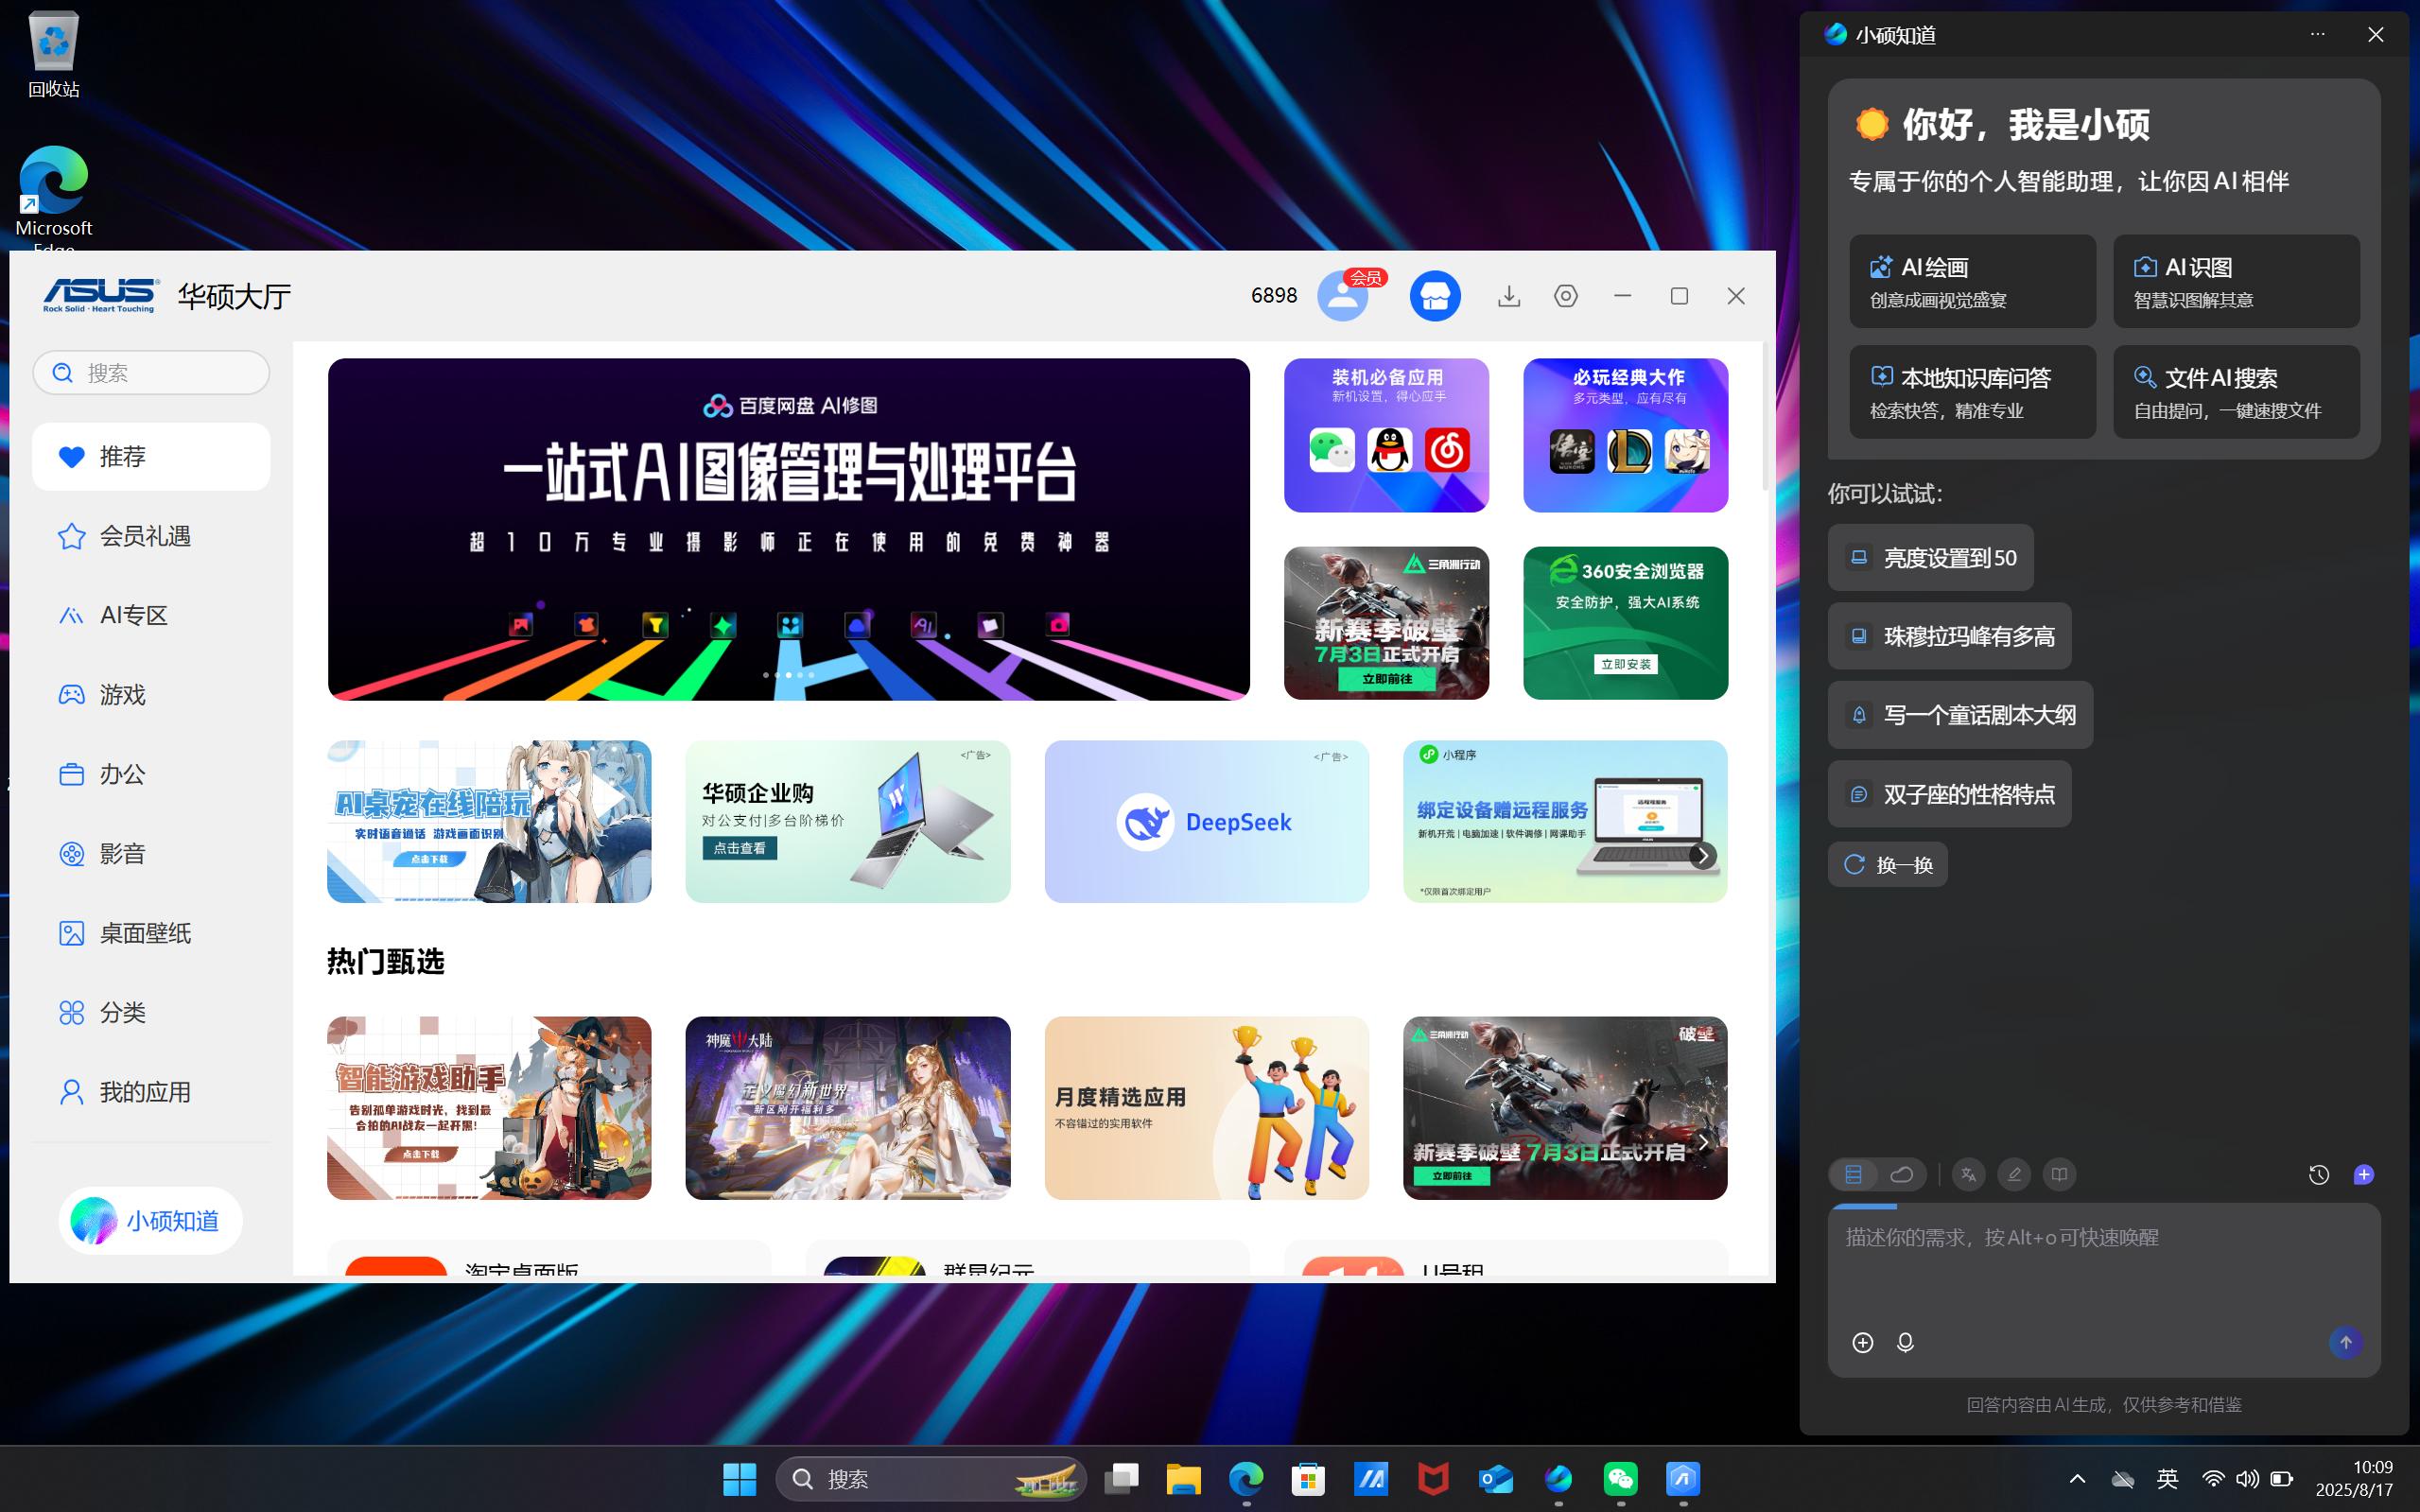Open 影音 category in the sidebar
Image resolution: width=2420 pixels, height=1512 pixels.
(x=151, y=853)
